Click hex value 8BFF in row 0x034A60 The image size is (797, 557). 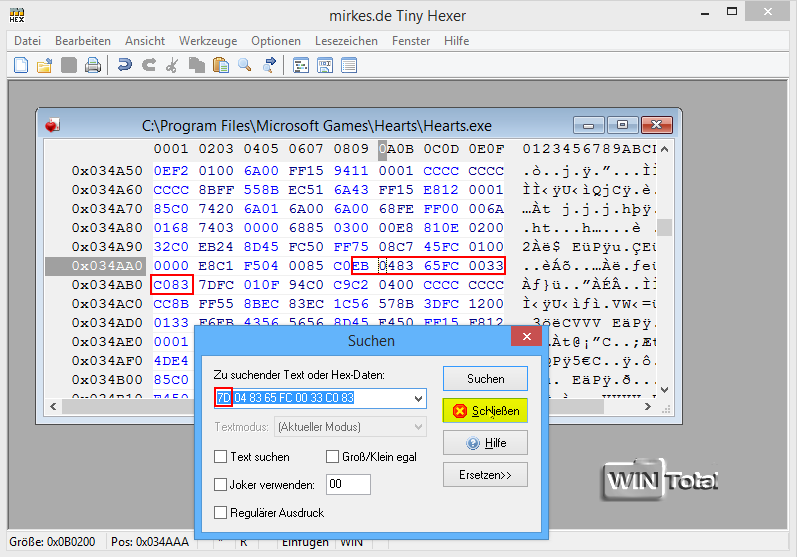tap(216, 190)
